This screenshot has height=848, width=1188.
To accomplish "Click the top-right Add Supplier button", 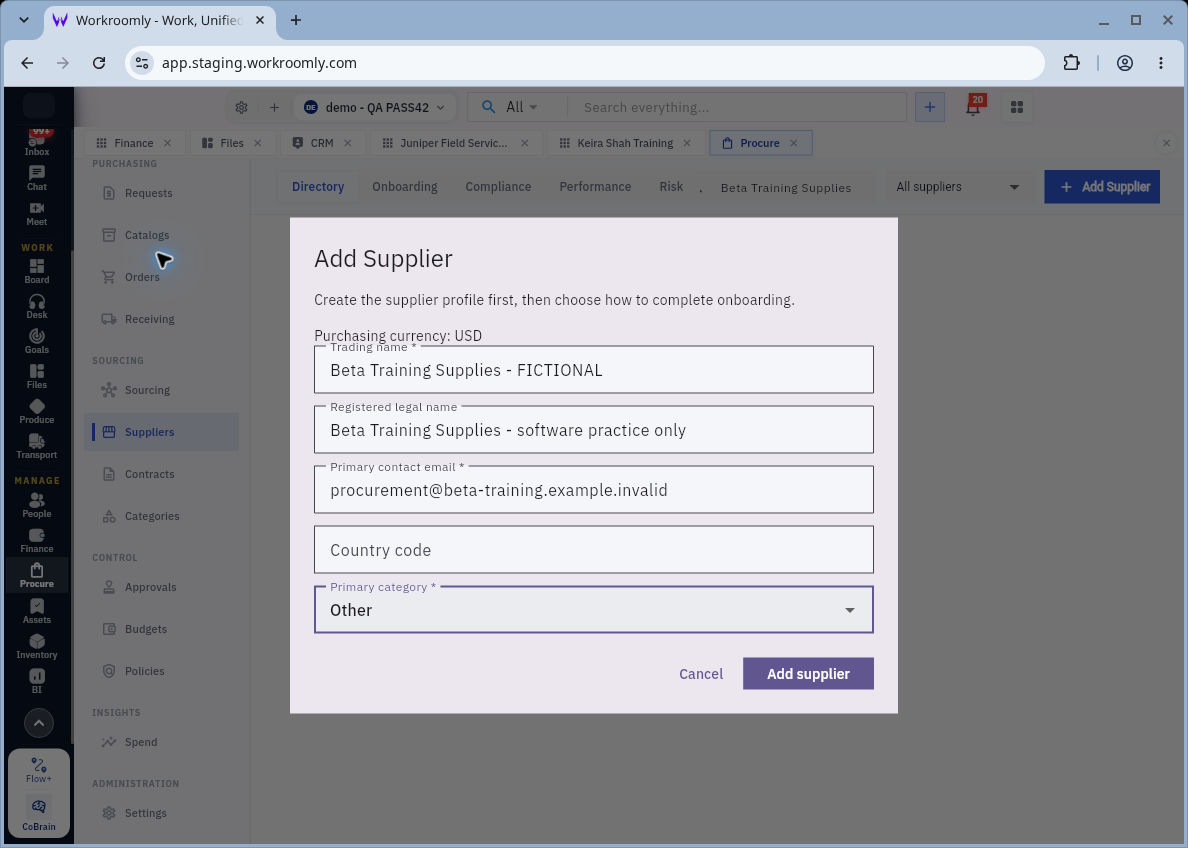I will coord(1102,186).
